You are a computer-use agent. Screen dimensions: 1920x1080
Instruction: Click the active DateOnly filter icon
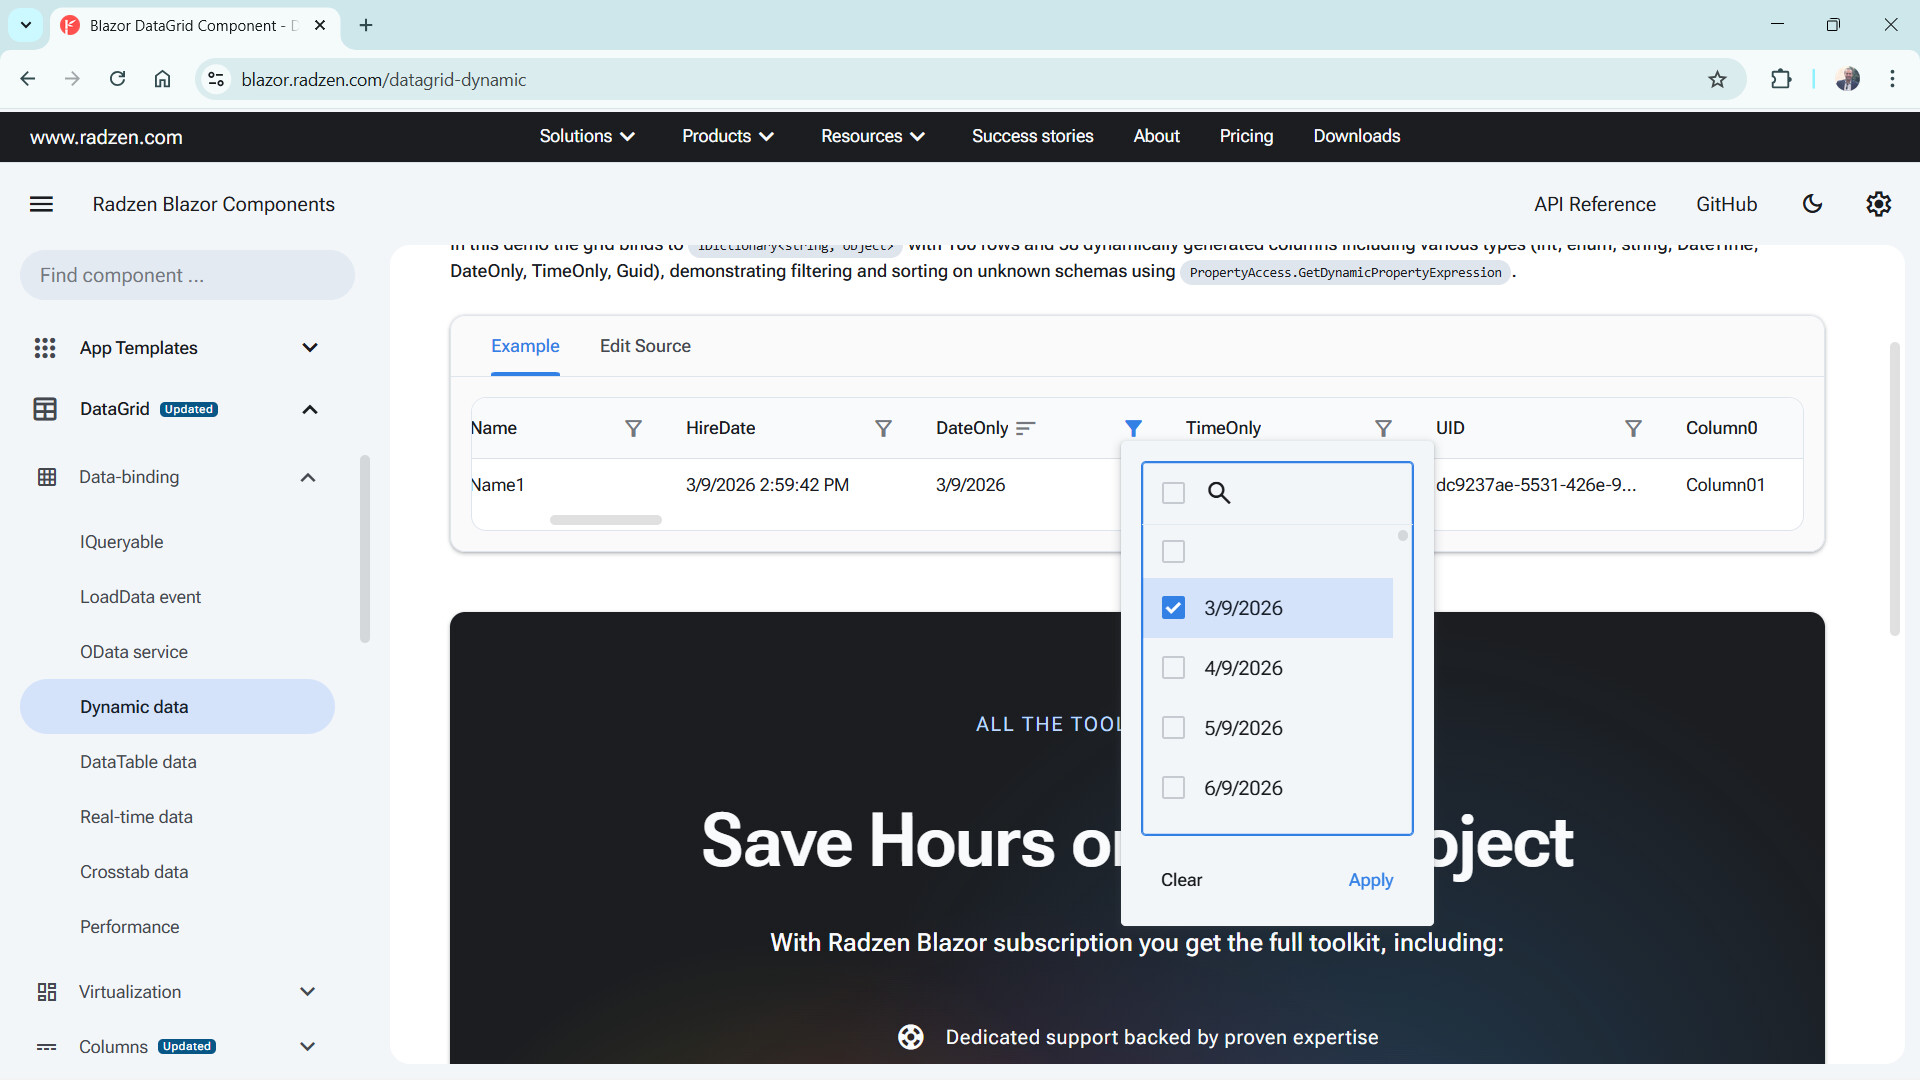click(1133, 428)
